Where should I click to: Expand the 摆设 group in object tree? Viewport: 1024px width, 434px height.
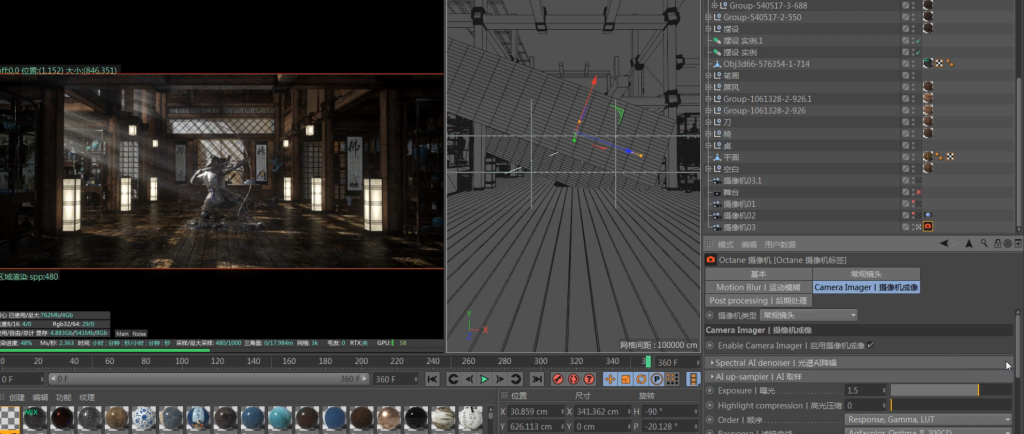709,29
